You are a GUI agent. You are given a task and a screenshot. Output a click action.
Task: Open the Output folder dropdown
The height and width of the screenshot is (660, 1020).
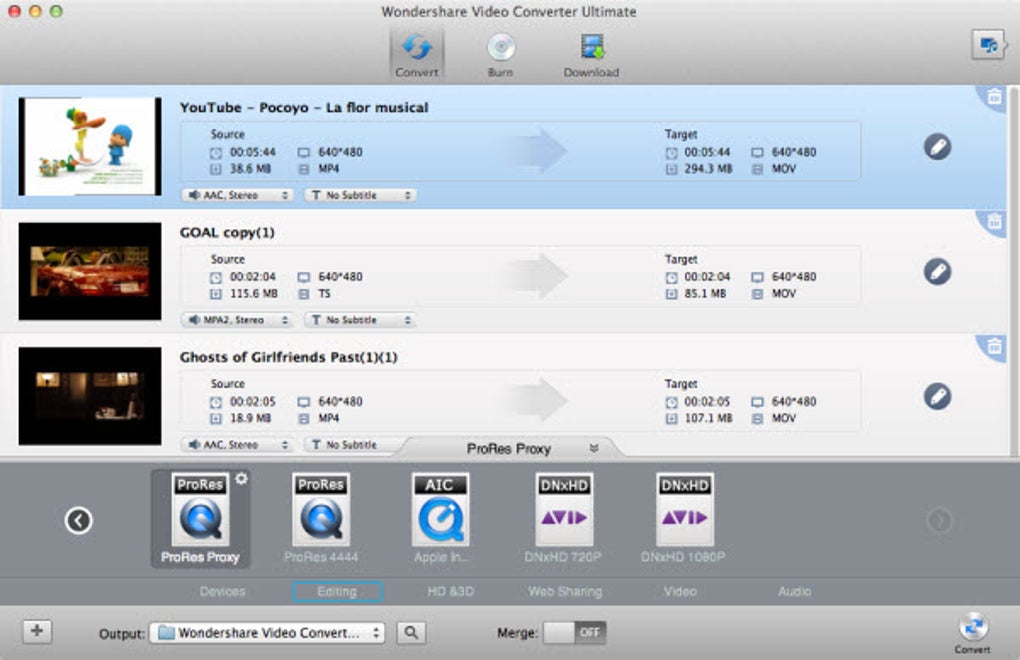click(x=267, y=633)
